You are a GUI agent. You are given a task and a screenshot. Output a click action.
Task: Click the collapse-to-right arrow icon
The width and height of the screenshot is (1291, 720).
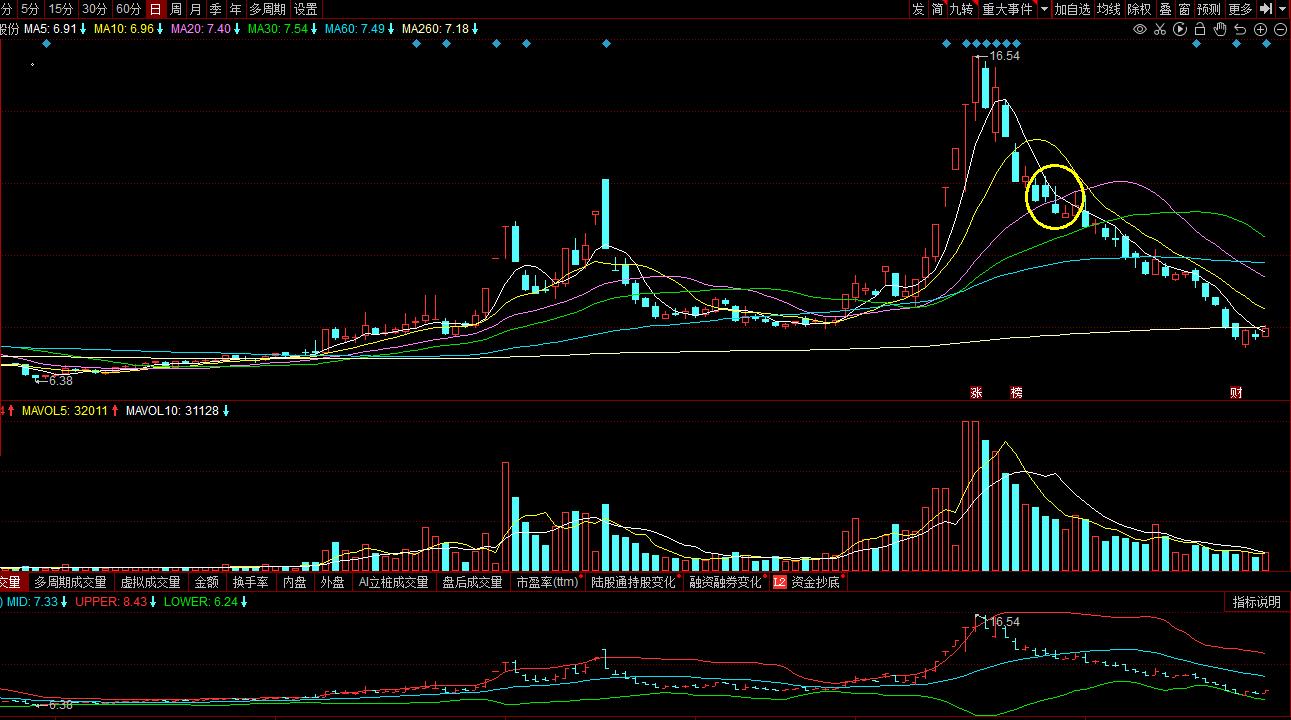pos(1265,9)
